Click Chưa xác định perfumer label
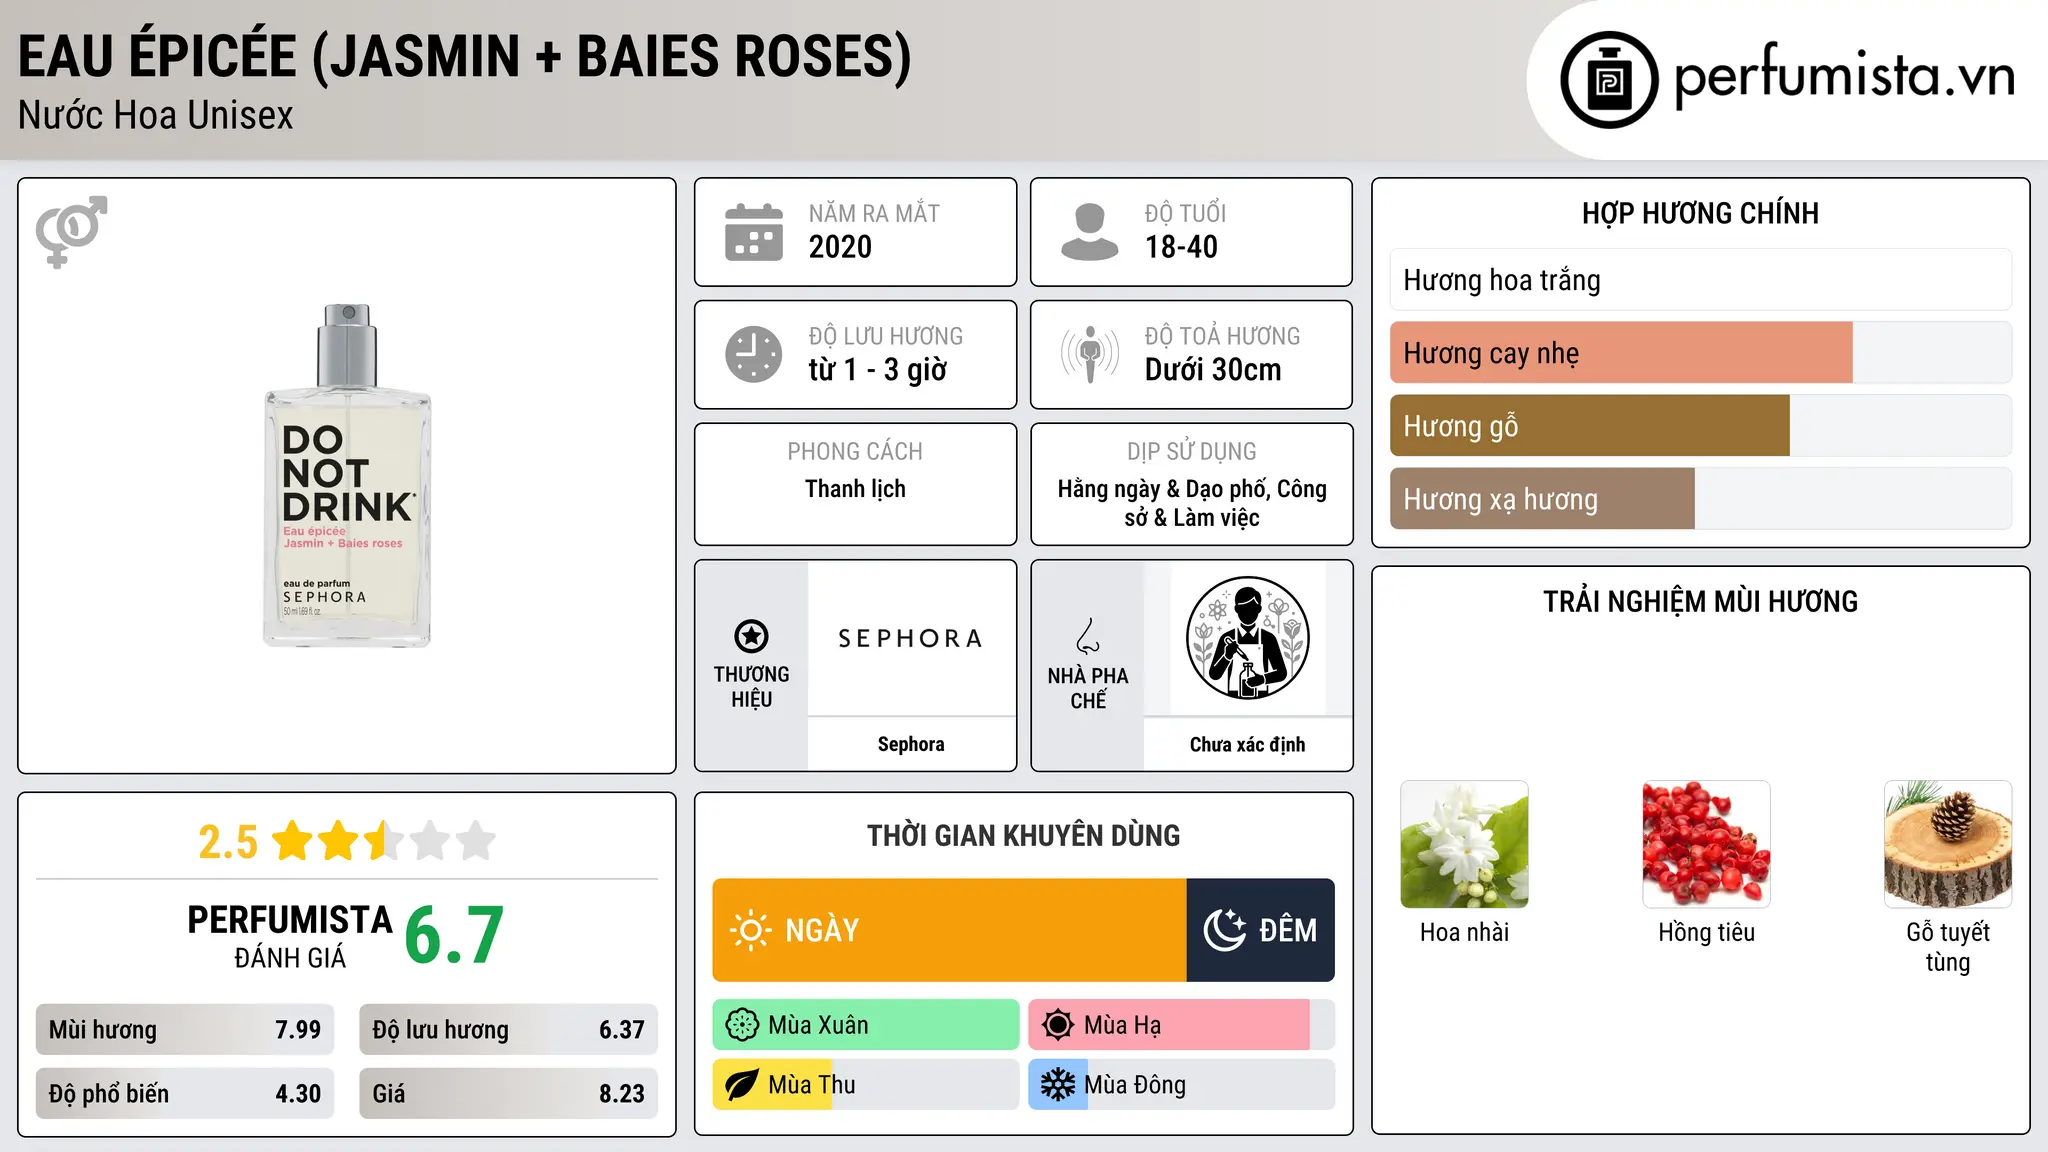Screen dimensions: 2048x1152 click(x=1247, y=744)
